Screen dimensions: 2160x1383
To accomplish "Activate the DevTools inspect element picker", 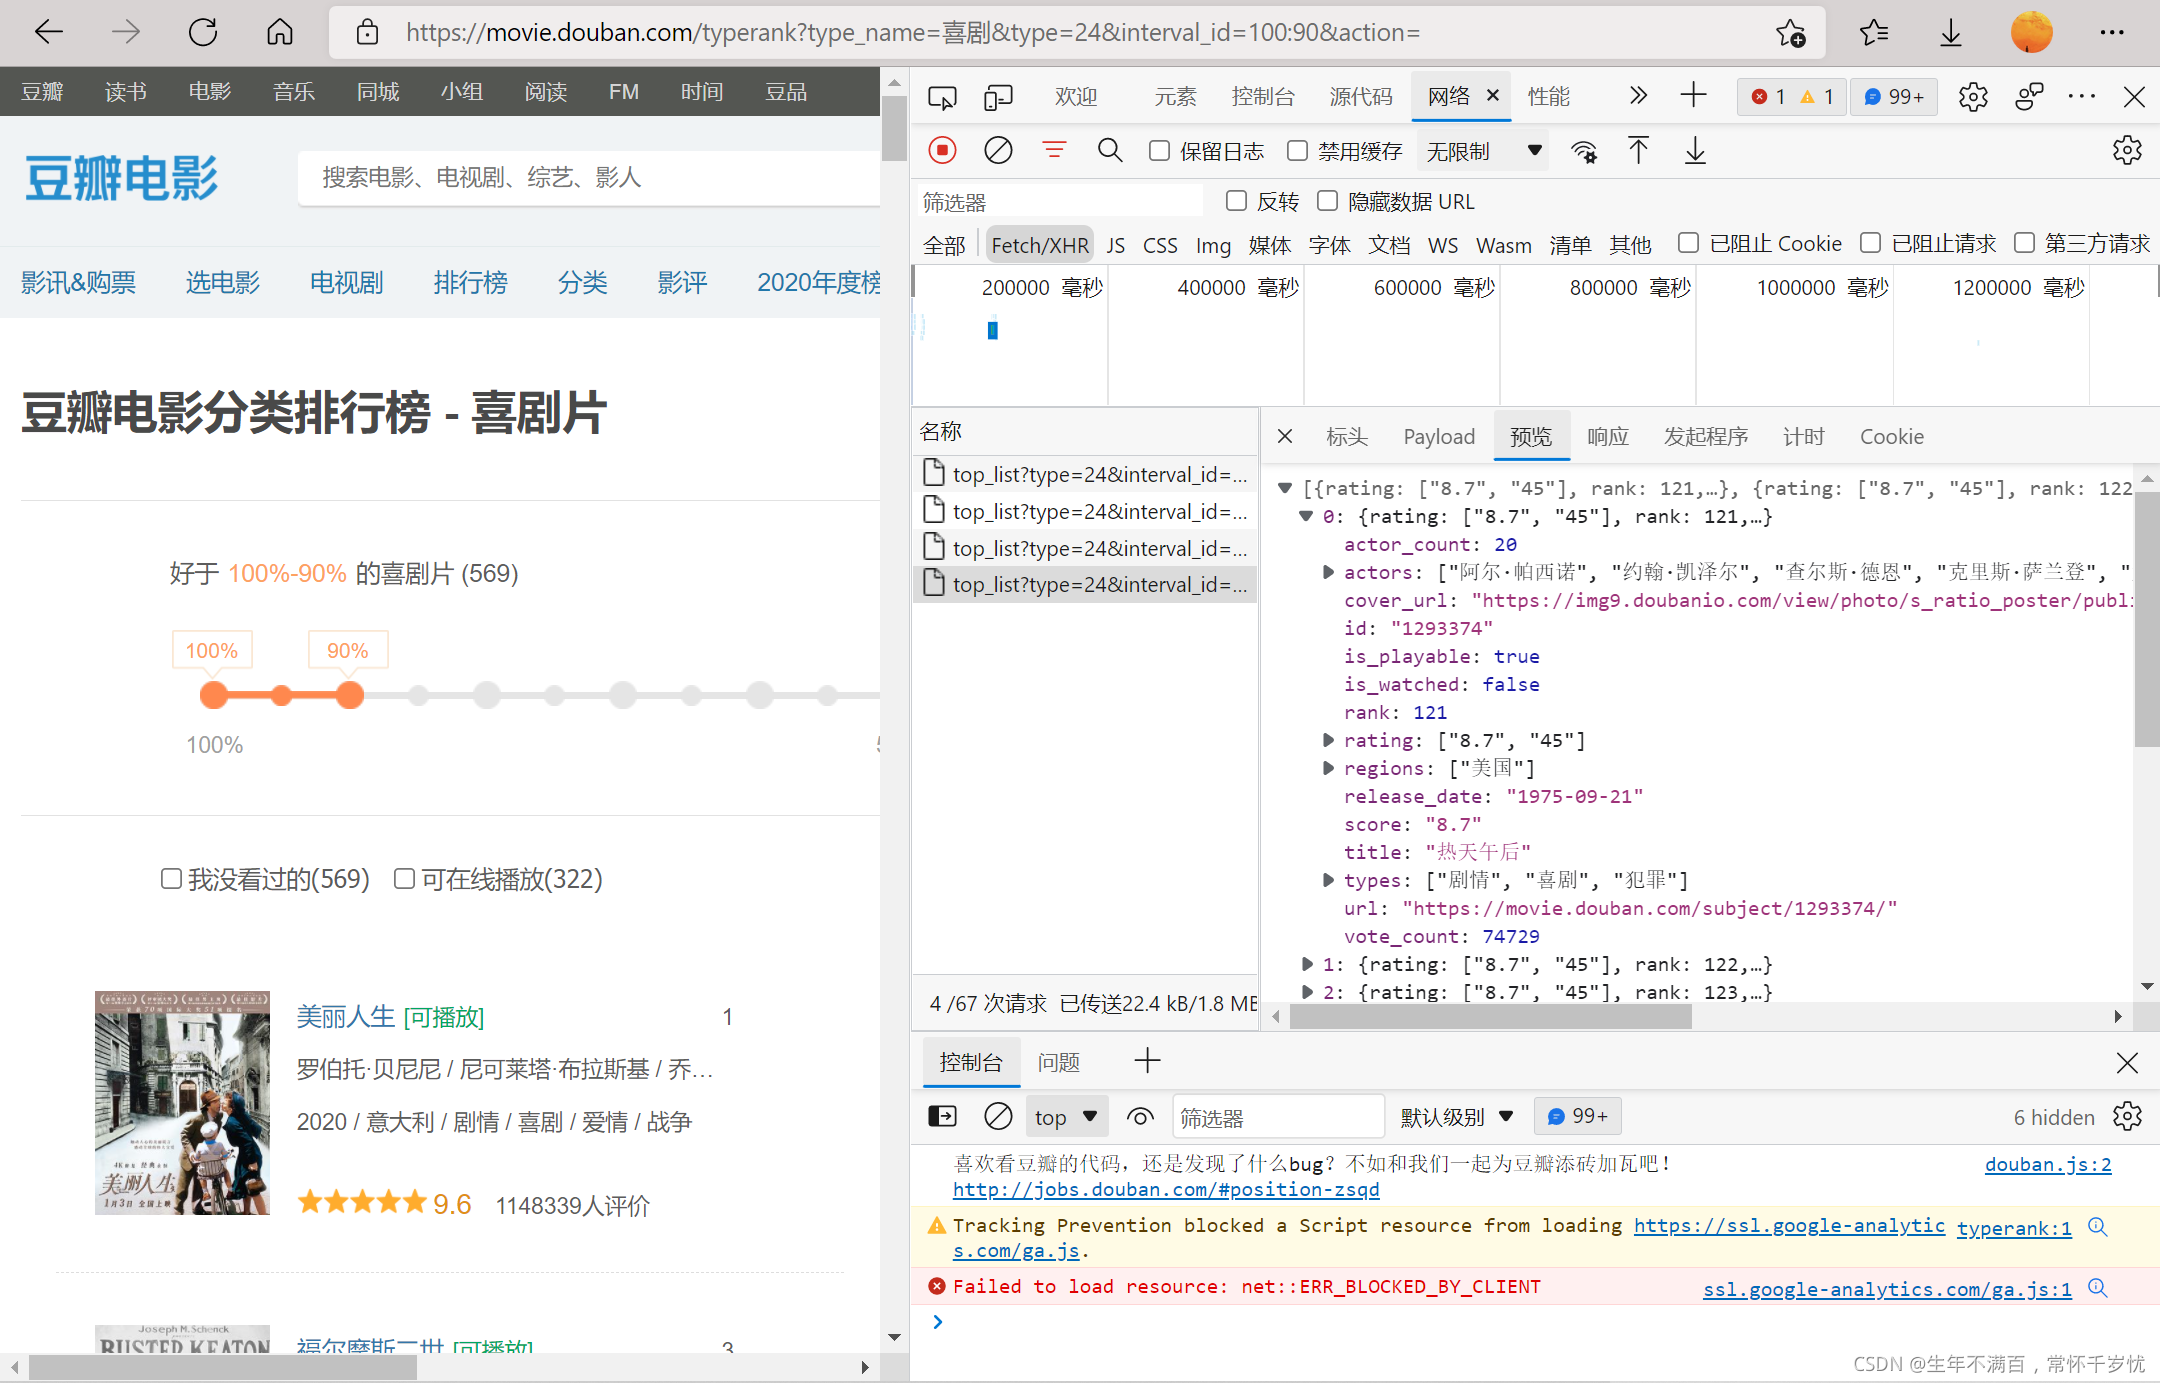I will pyautogui.click(x=942, y=97).
